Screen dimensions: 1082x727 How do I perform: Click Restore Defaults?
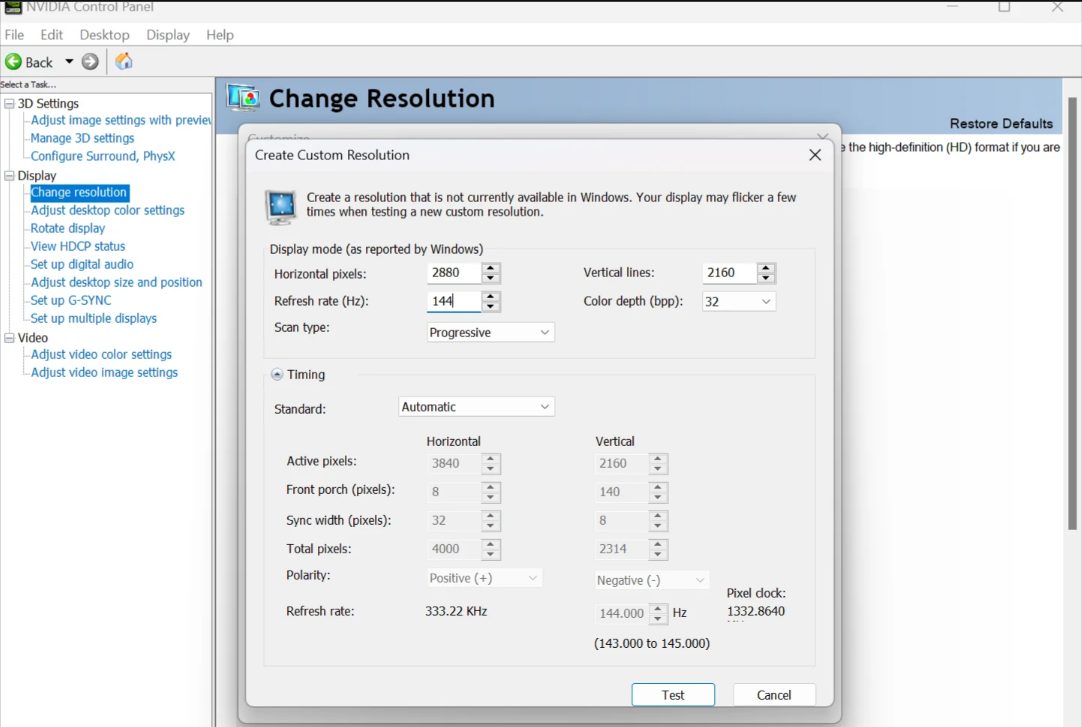click(x=1001, y=122)
